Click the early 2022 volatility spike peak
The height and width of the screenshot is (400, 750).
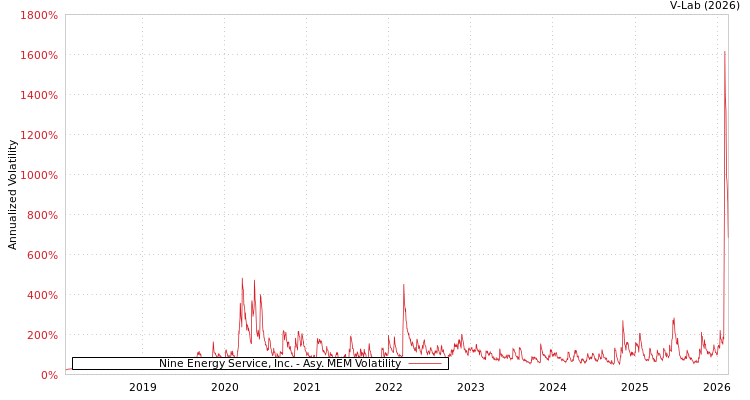(x=404, y=285)
